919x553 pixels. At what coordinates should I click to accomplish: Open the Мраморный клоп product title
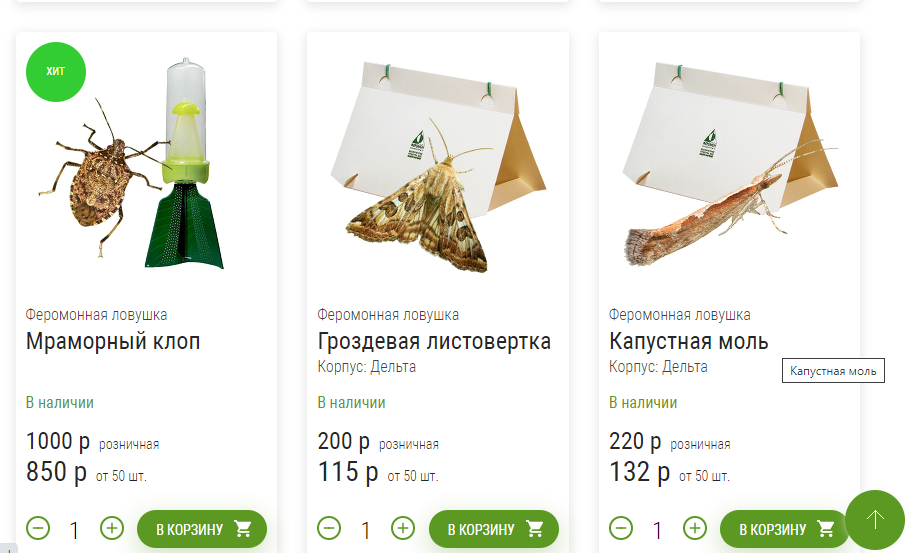[x=113, y=342]
